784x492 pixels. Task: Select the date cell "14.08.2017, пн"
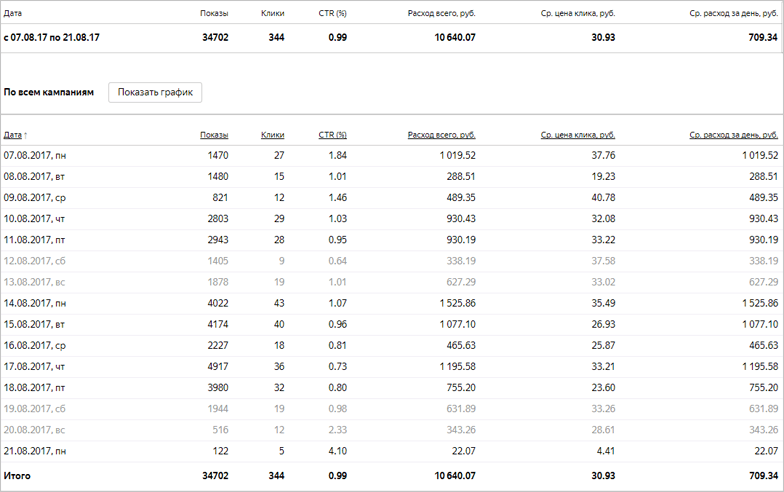pyautogui.click(x=35, y=302)
